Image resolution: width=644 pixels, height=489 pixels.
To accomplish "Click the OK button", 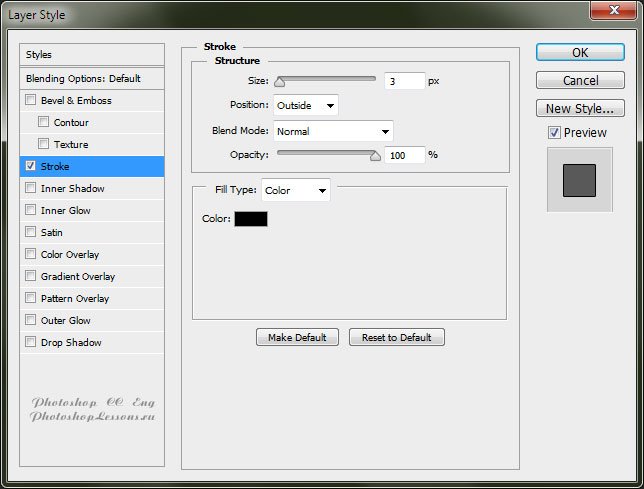I will pyautogui.click(x=580, y=53).
